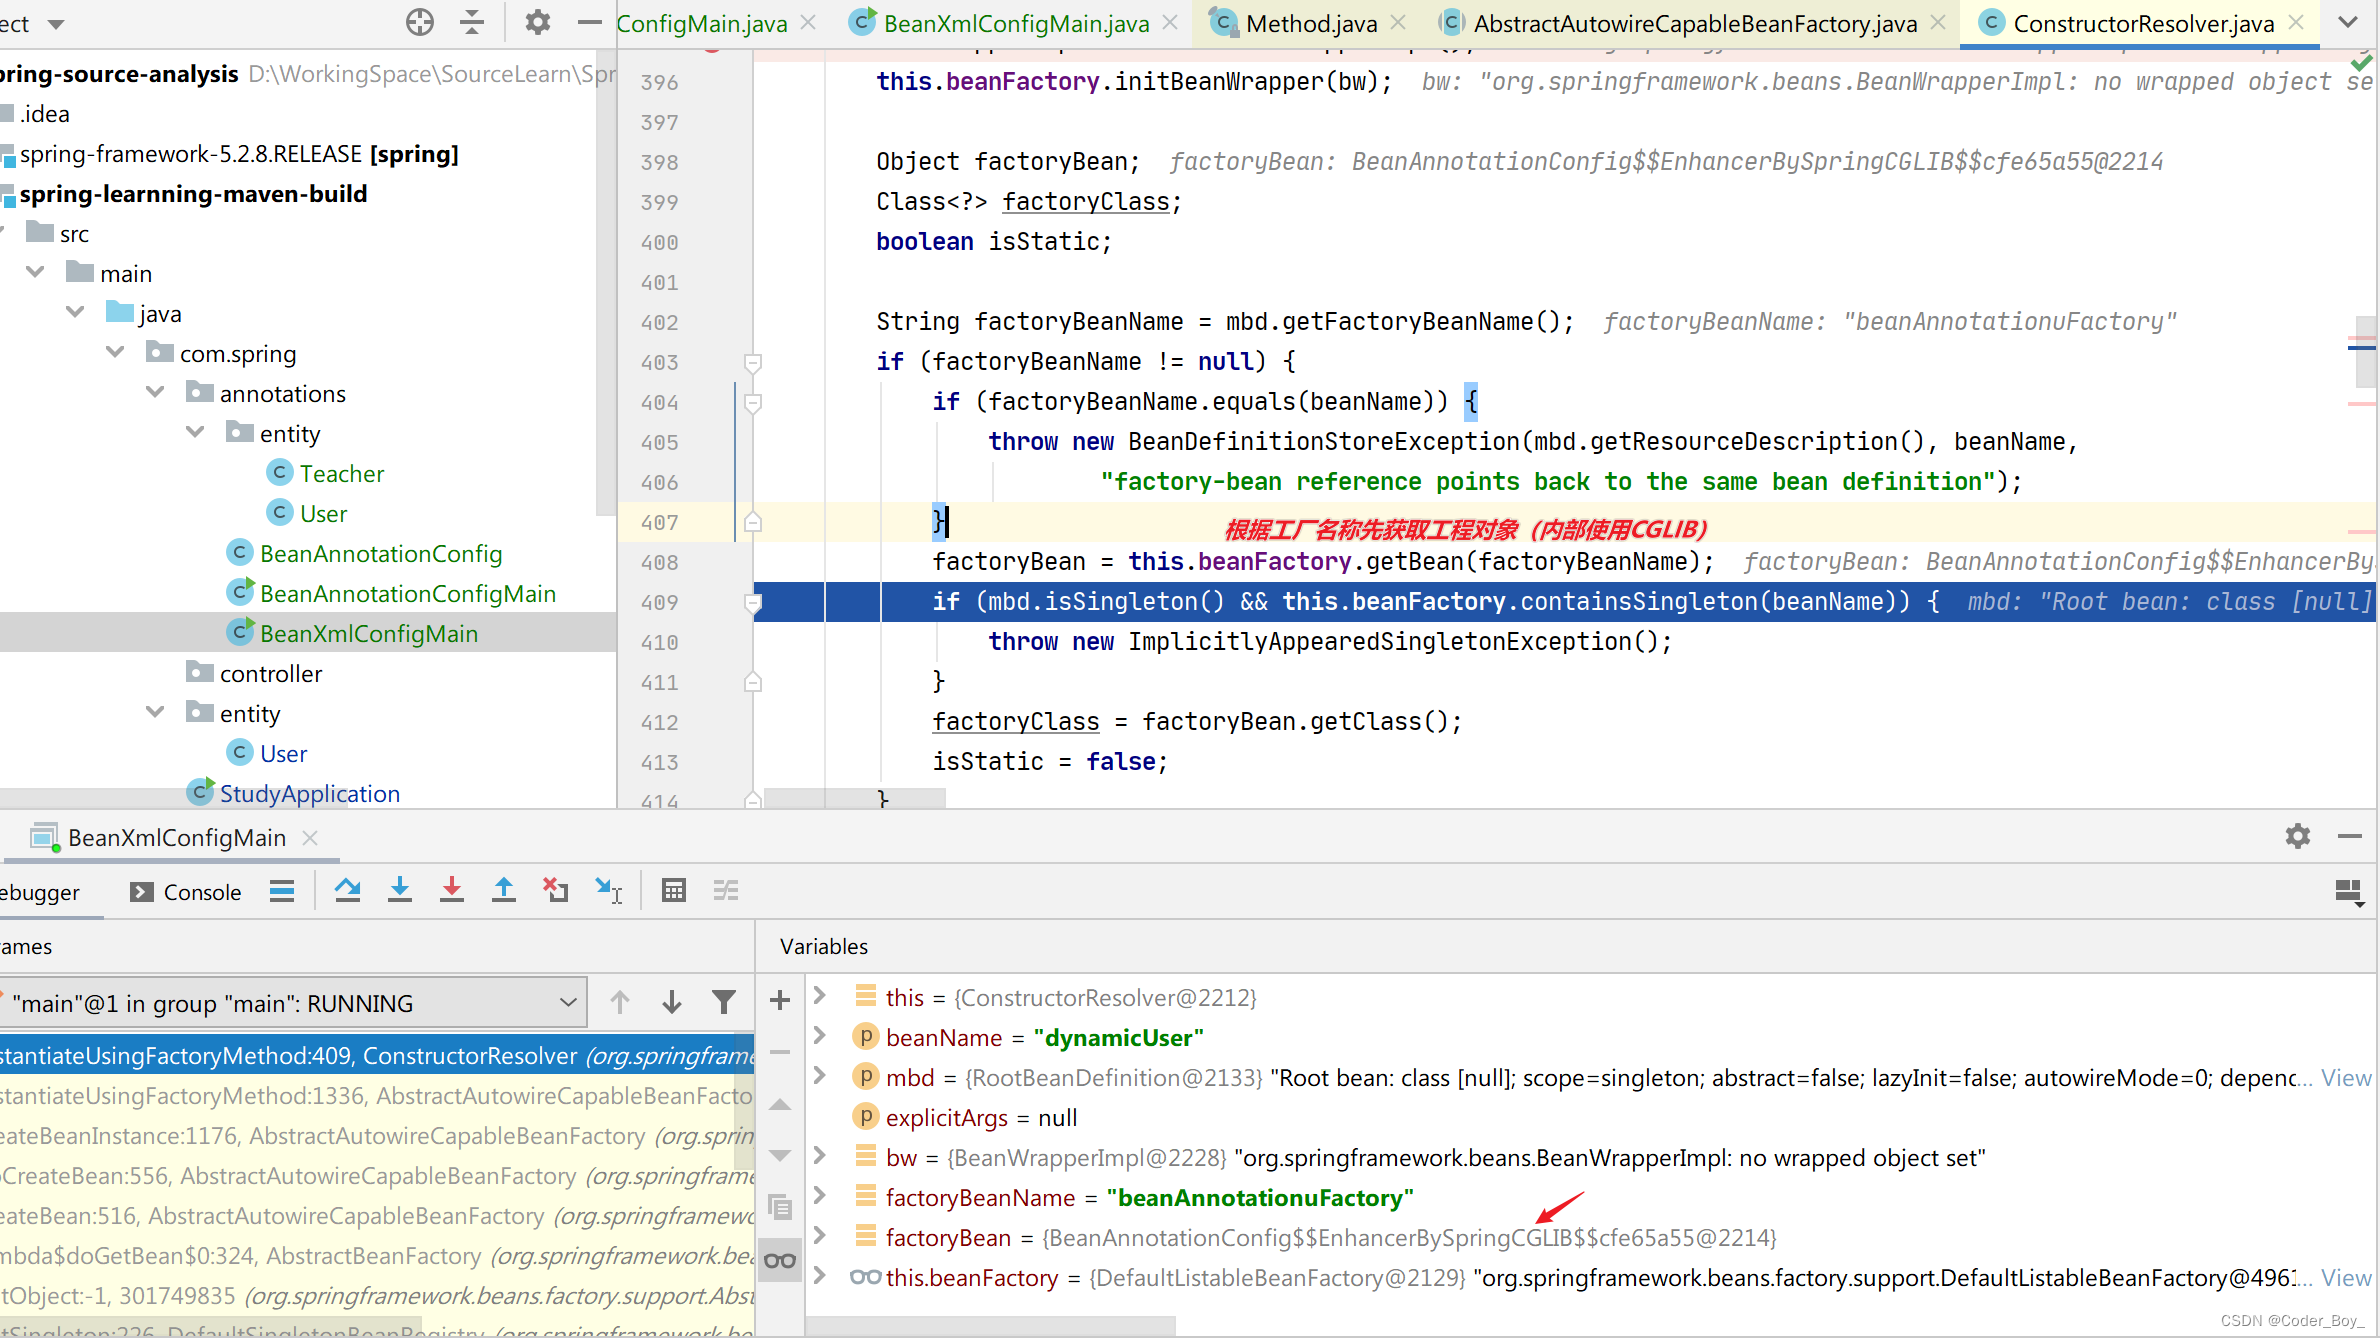
Task: Click Drop Frame icon
Action: point(556,890)
